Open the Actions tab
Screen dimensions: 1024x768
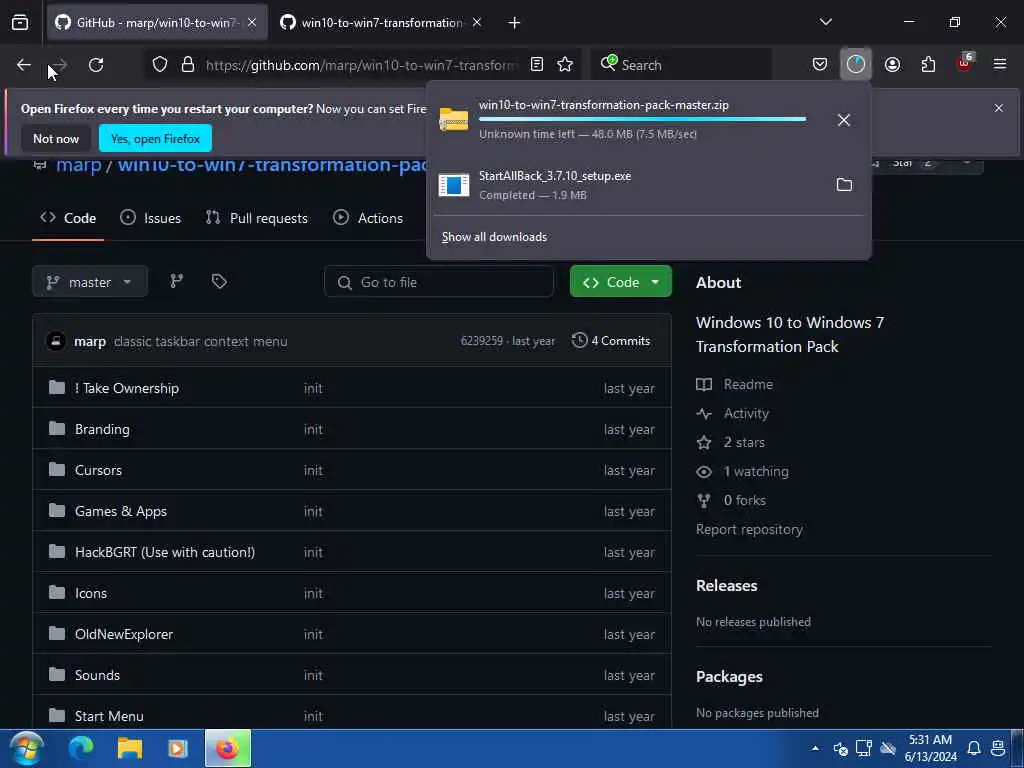[368, 218]
